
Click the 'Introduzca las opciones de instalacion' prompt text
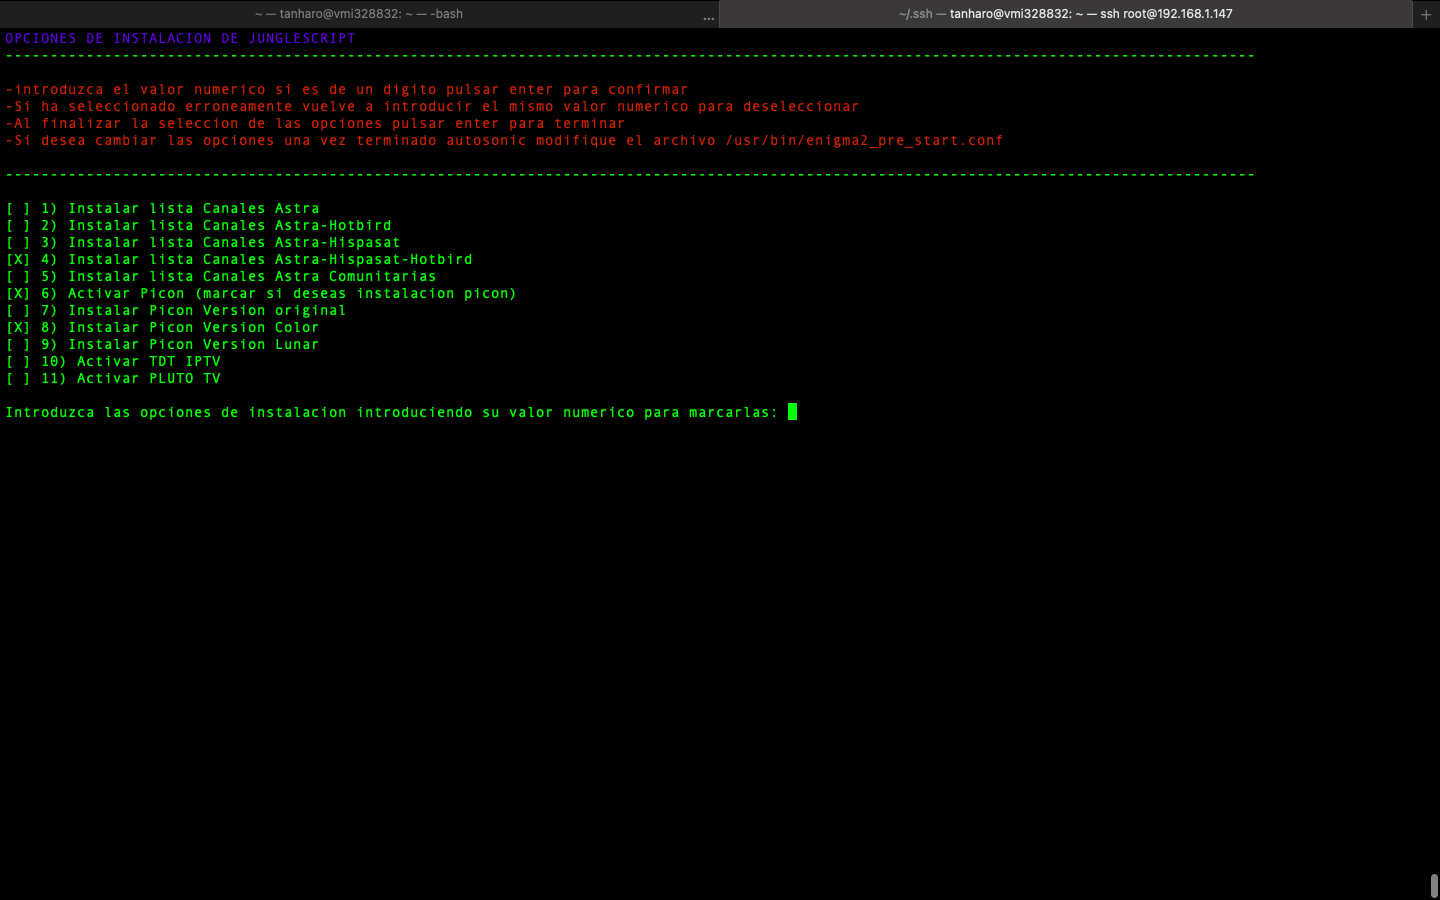391,413
